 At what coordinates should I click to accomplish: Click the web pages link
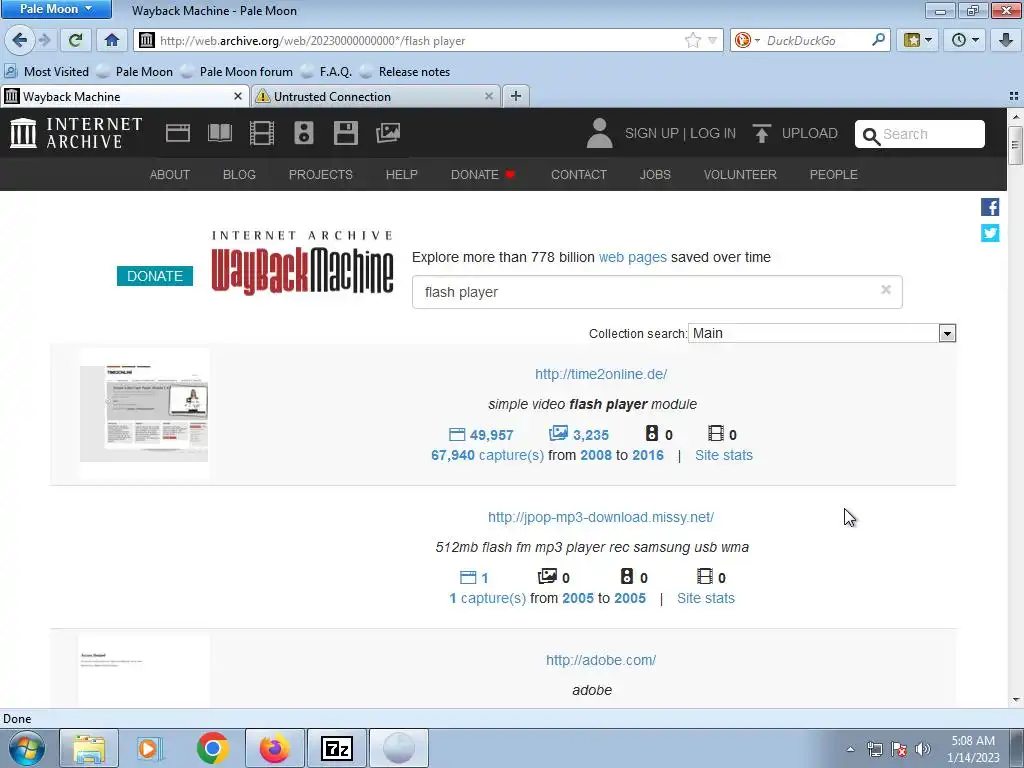point(633,257)
